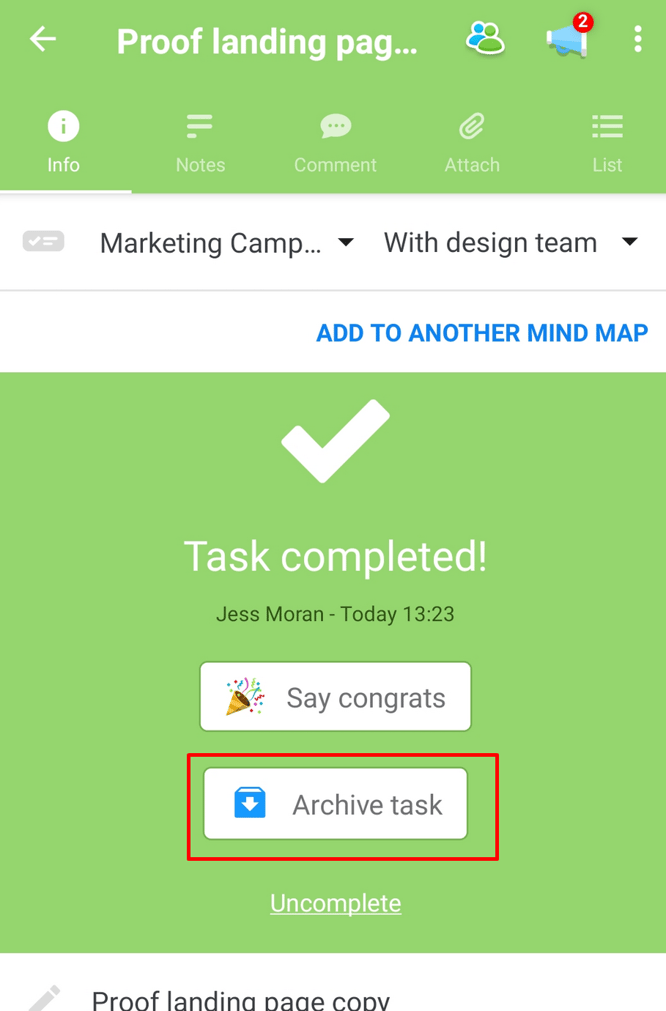Open the With design team section dropdown
Viewport: 666px width, 1011px height.
(631, 242)
